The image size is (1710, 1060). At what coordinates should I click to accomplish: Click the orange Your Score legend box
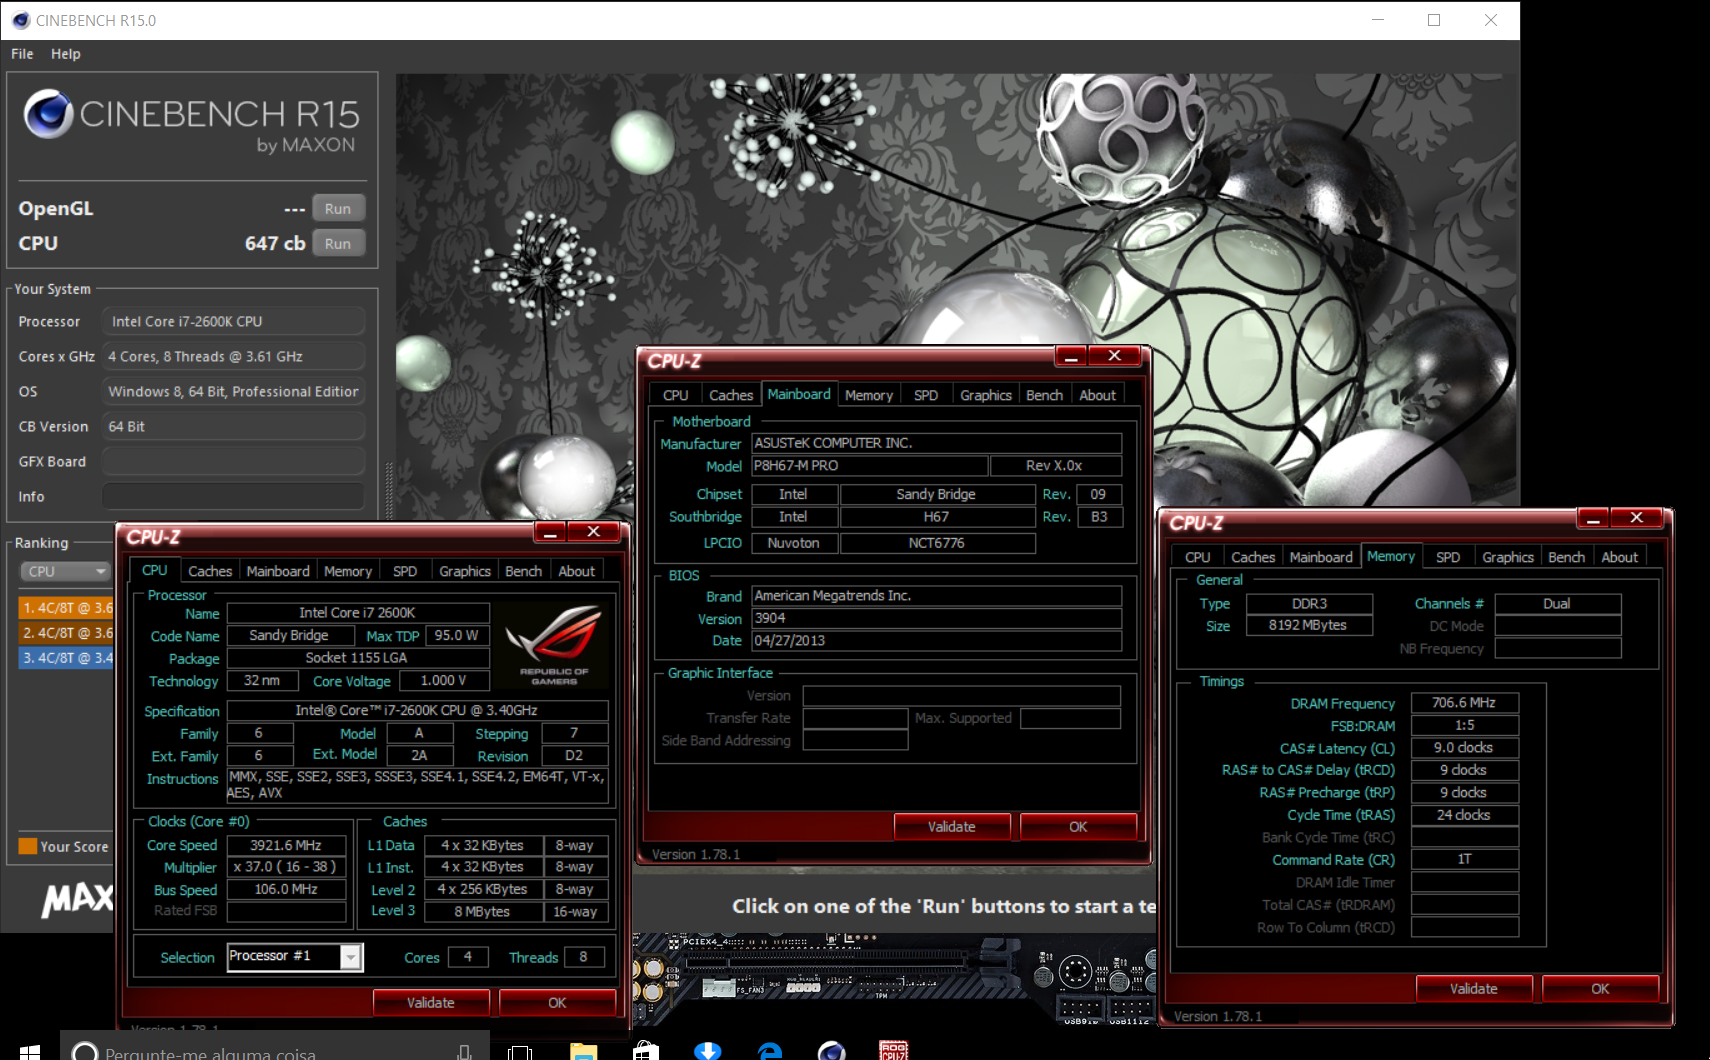coord(28,846)
